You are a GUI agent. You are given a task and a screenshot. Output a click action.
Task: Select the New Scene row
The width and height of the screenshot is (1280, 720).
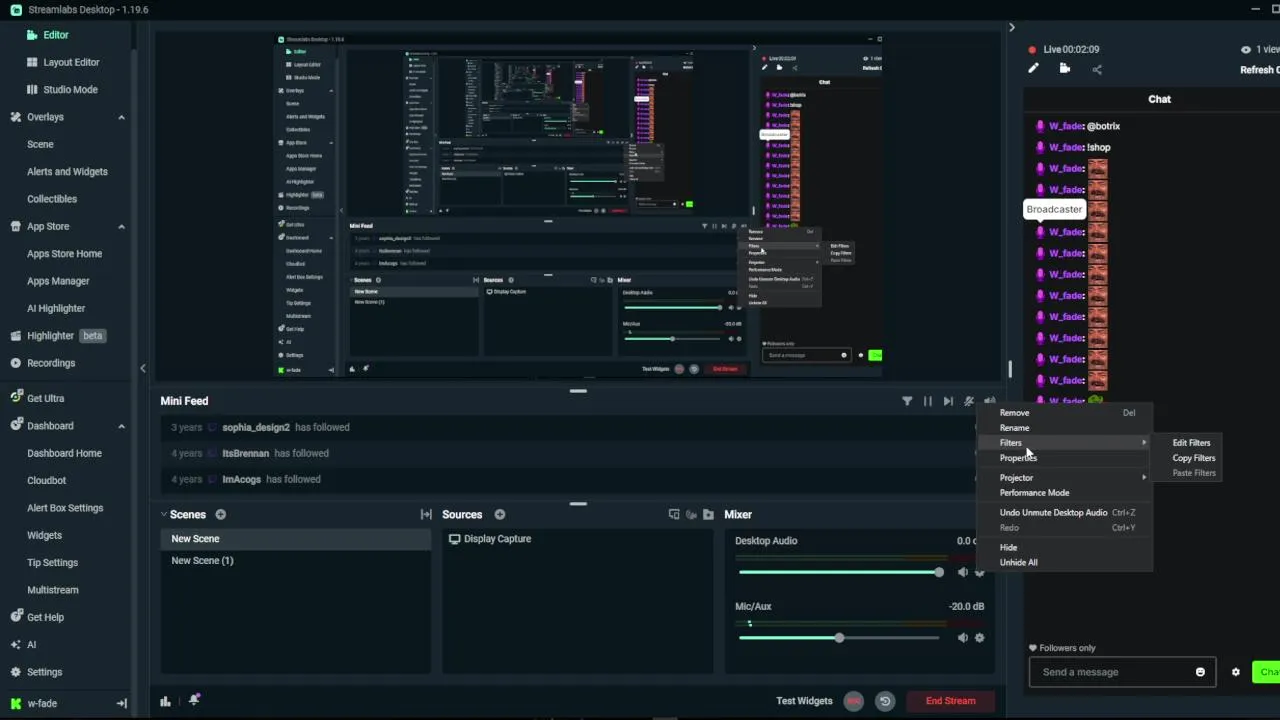[x=296, y=539]
